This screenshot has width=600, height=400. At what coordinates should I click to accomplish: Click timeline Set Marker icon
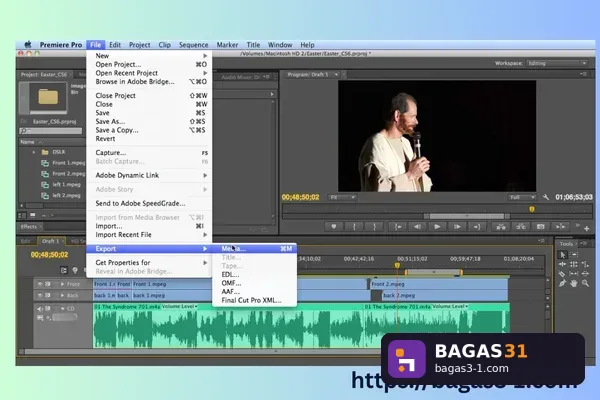pyautogui.click(x=75, y=271)
